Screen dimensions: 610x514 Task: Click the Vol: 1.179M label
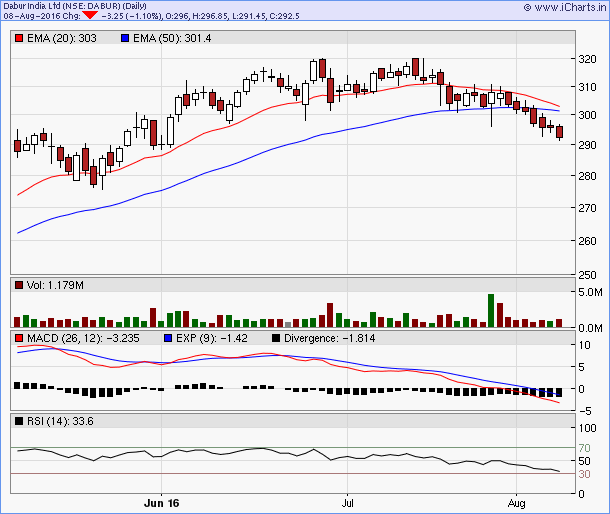[x=55, y=285]
